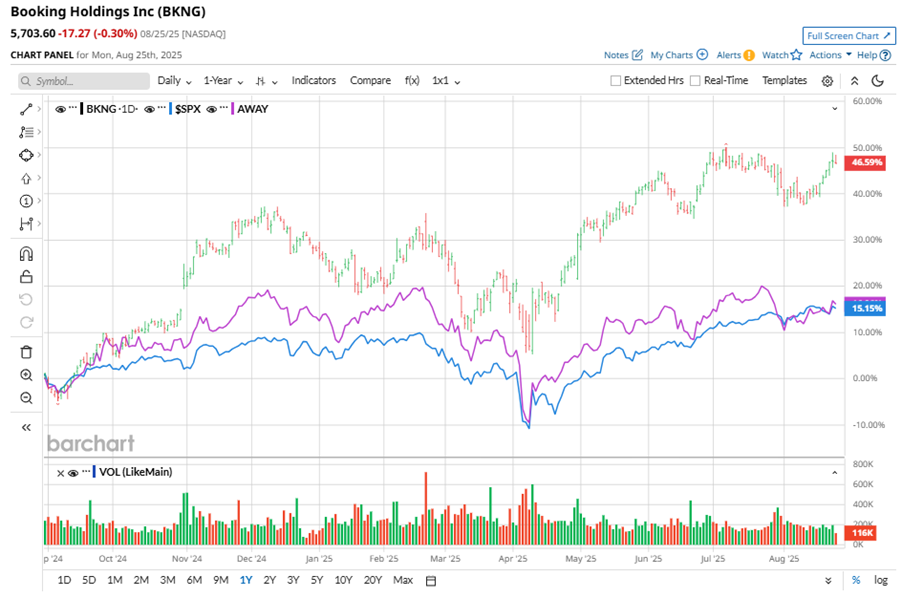Add BKNG to watchlist star

click(796, 55)
